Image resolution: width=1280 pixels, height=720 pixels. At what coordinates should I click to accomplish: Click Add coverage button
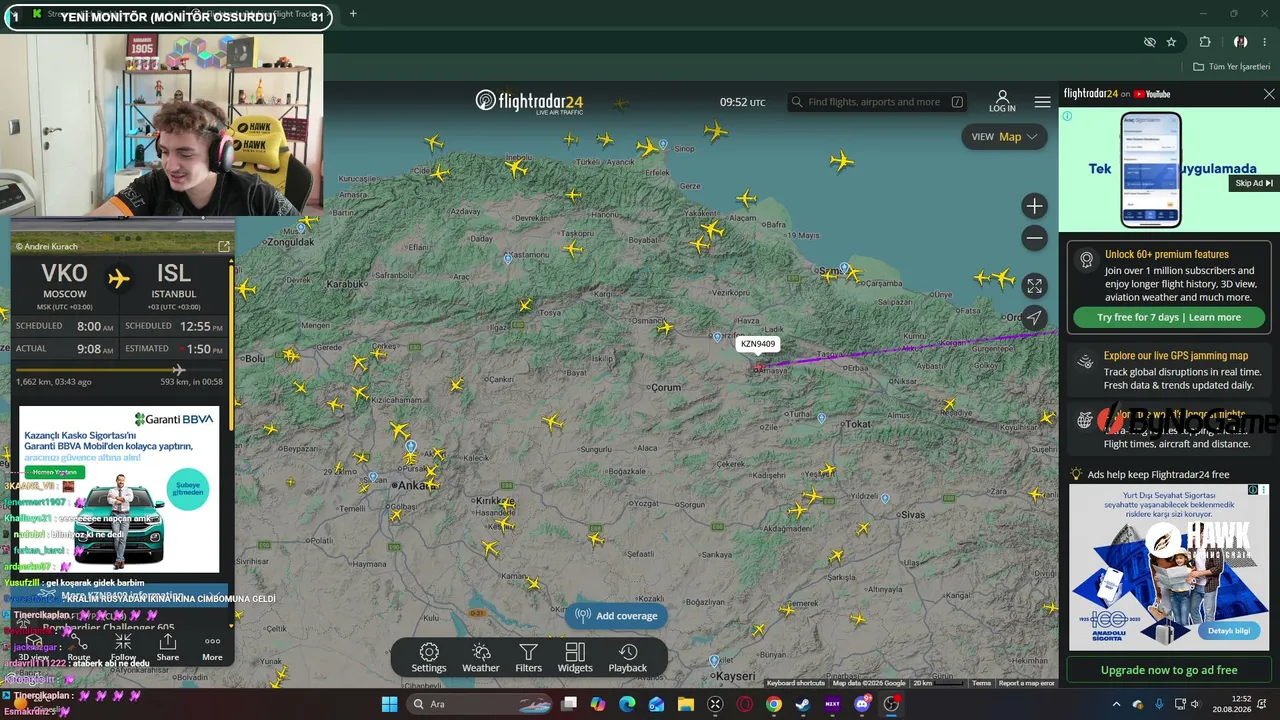[x=617, y=616]
